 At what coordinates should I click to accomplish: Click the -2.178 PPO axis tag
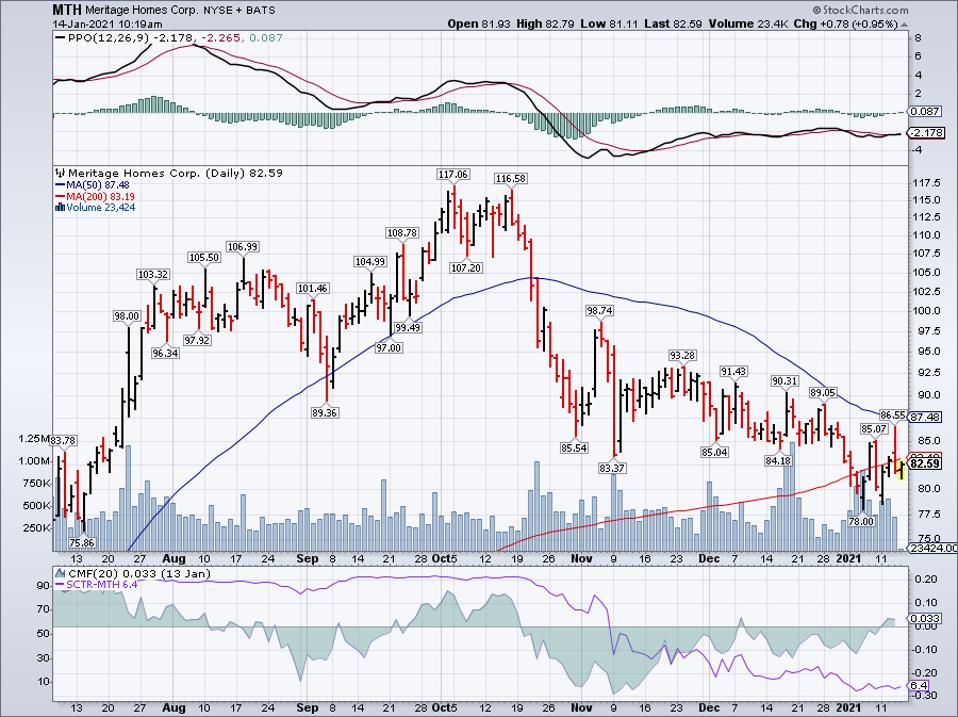pos(926,133)
